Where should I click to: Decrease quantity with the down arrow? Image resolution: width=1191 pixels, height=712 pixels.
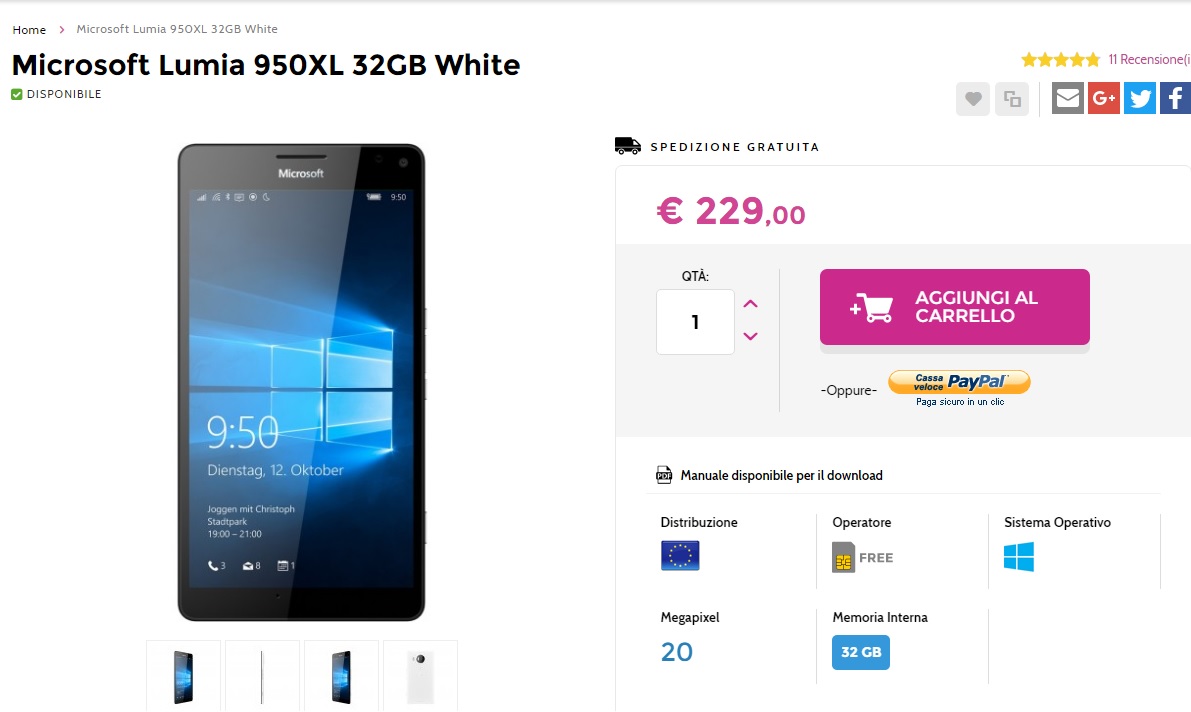click(x=750, y=336)
